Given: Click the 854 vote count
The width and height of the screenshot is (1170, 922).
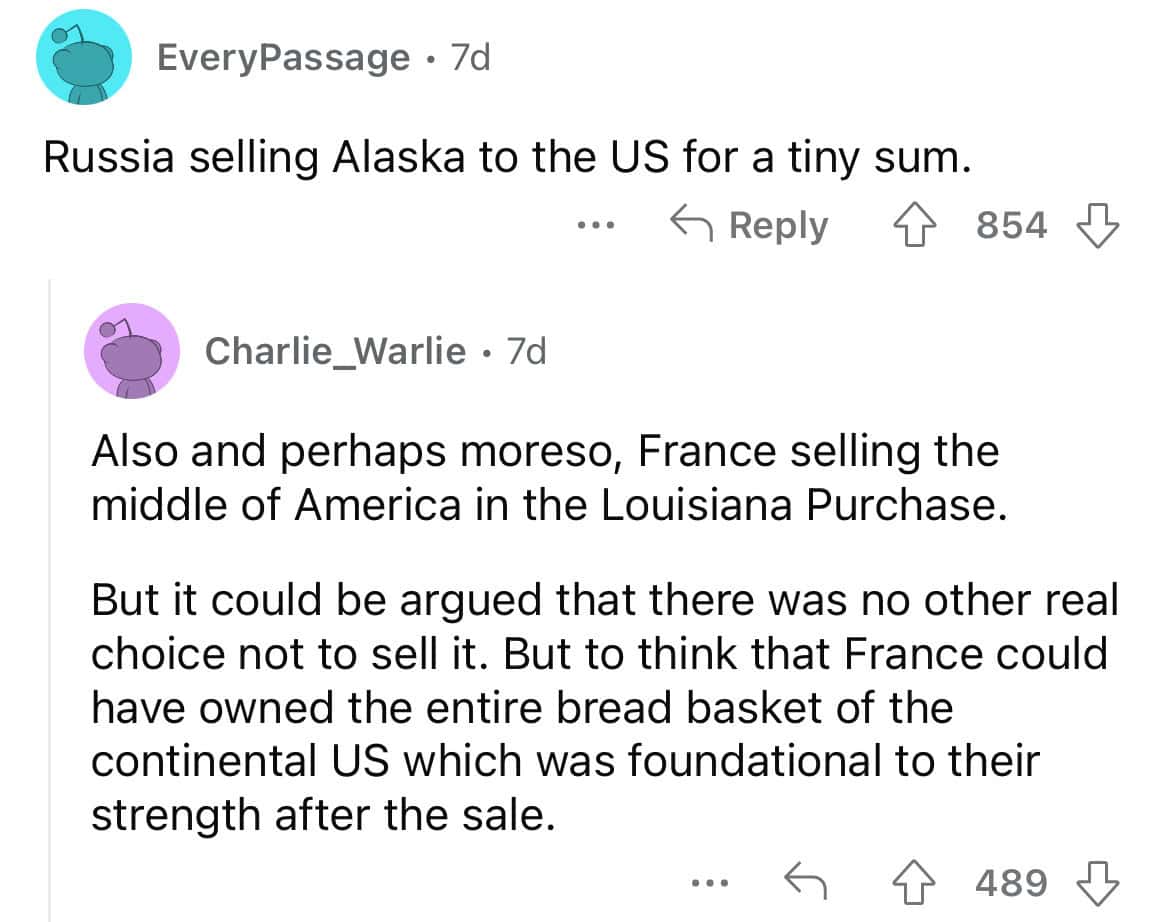Looking at the screenshot, I should 1010,226.
